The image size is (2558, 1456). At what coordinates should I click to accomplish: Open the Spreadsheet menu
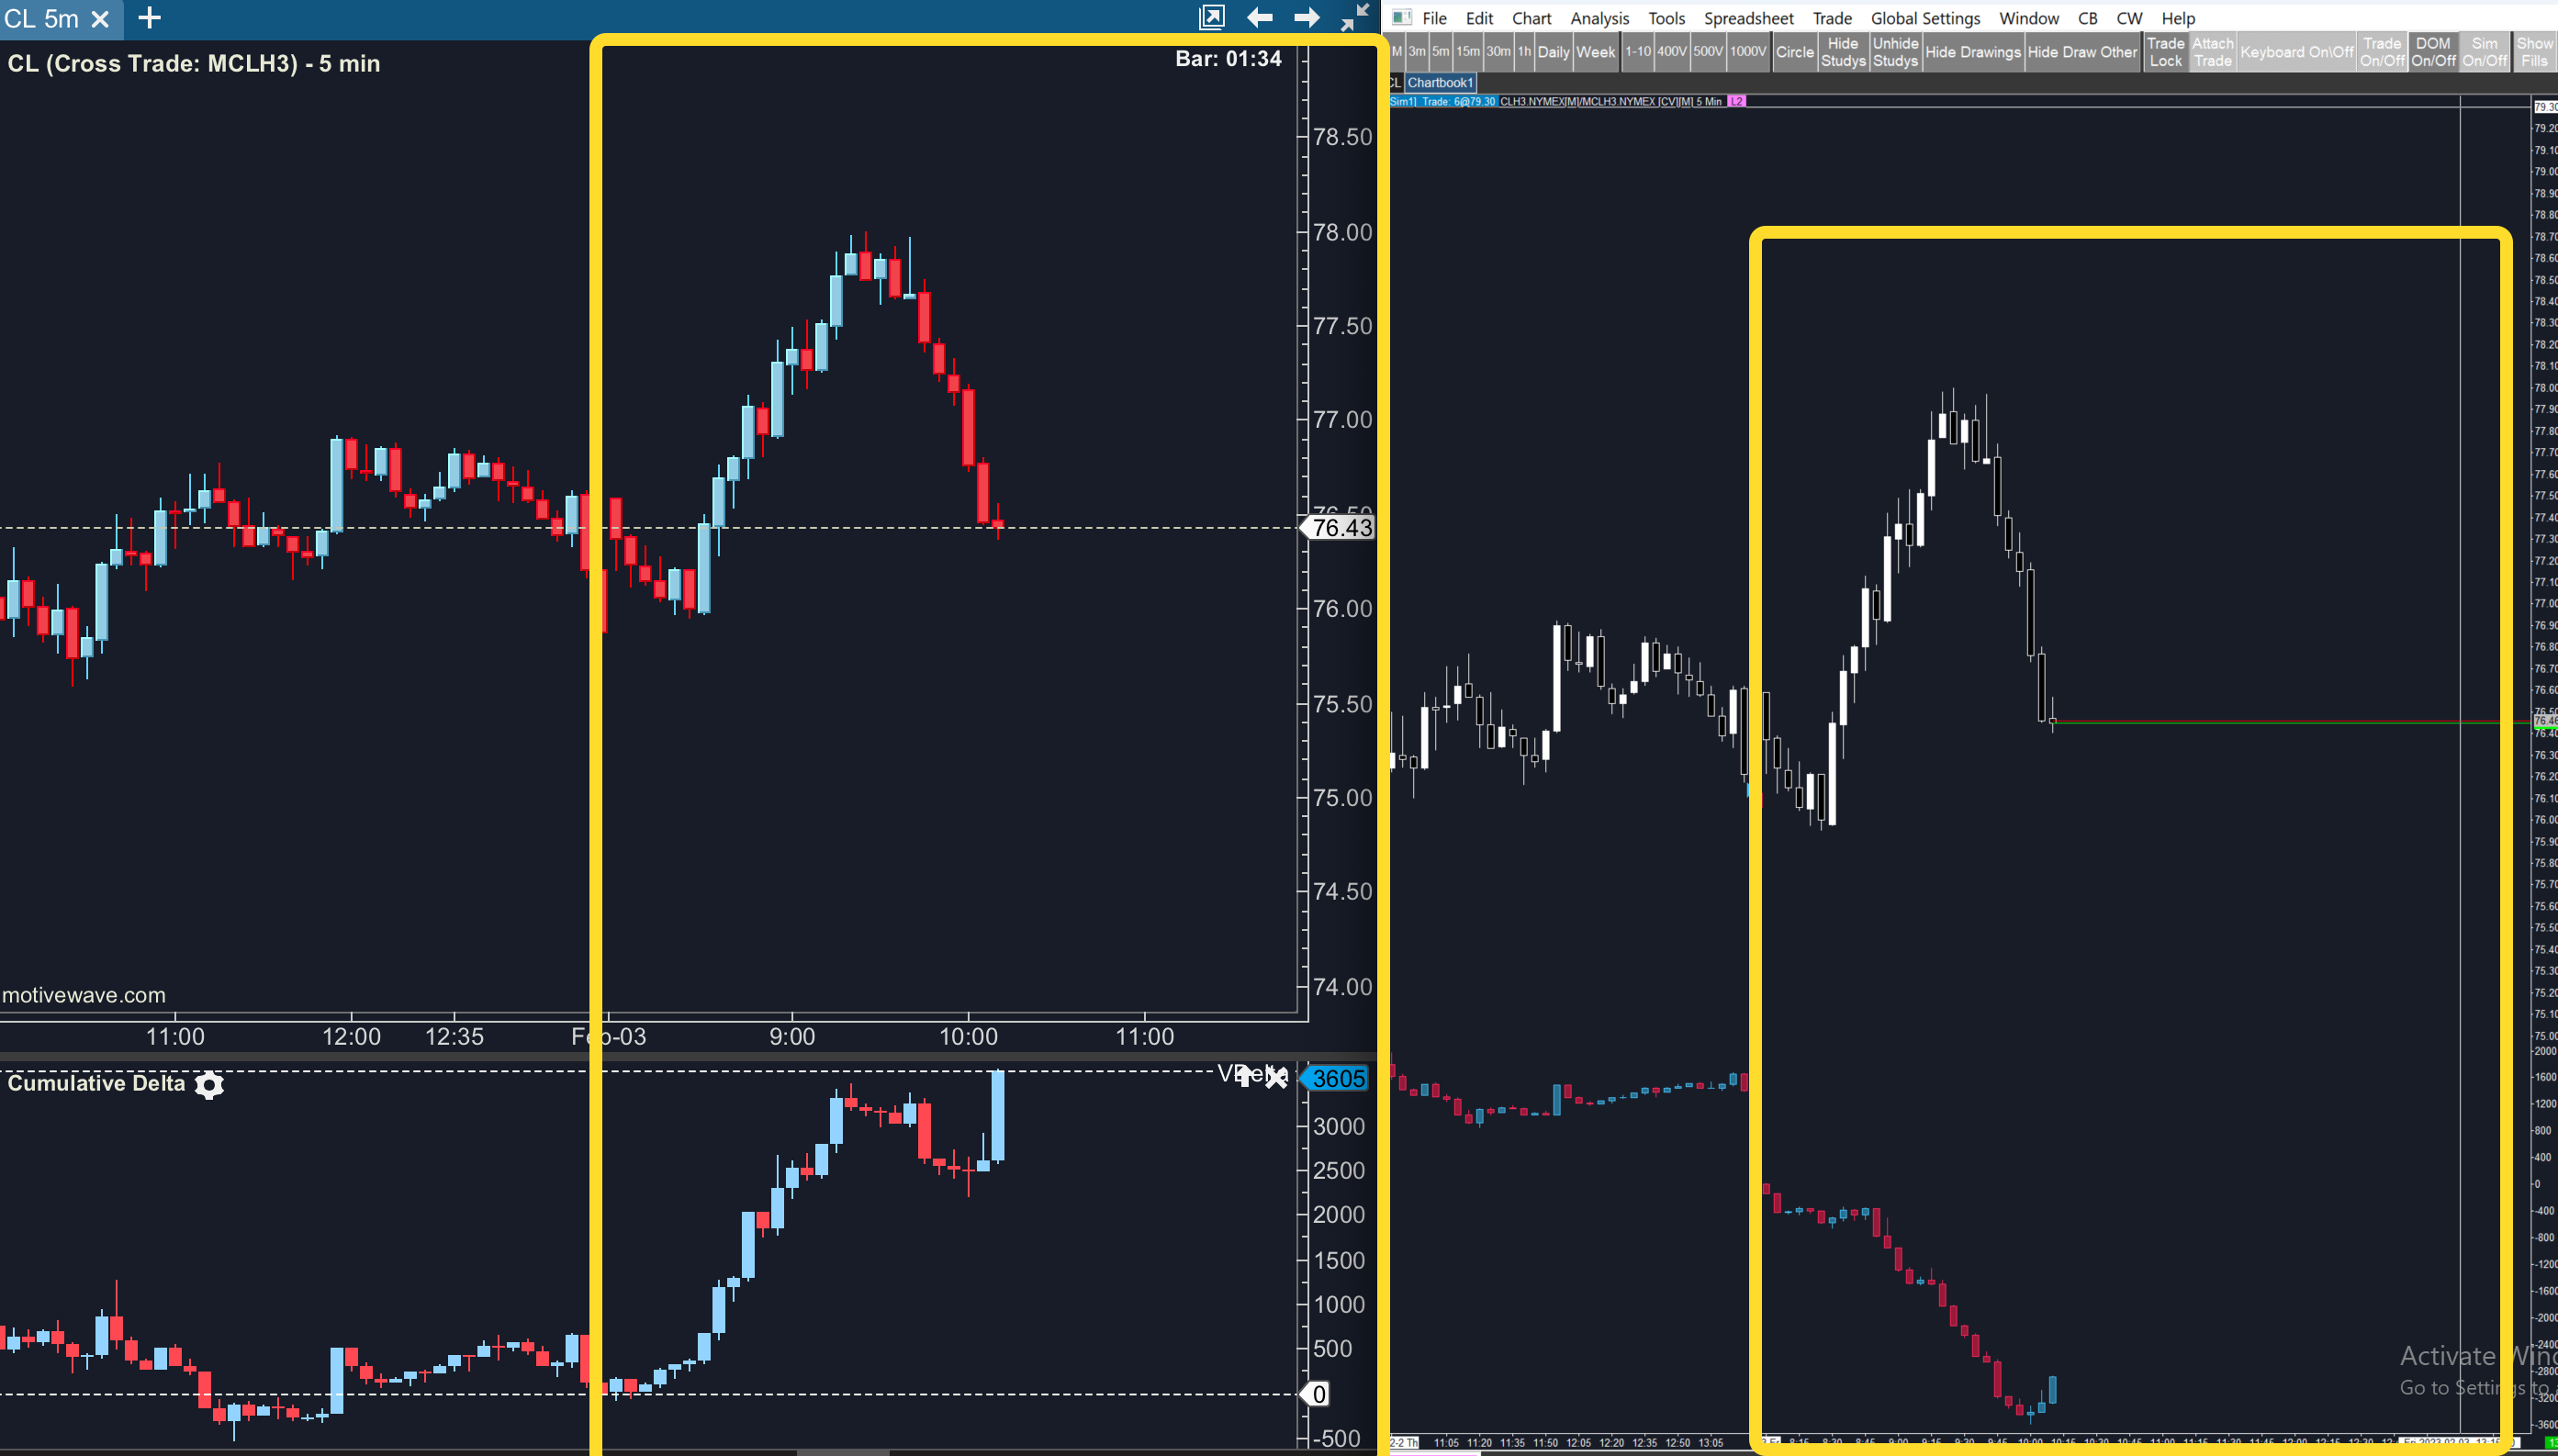[1748, 18]
